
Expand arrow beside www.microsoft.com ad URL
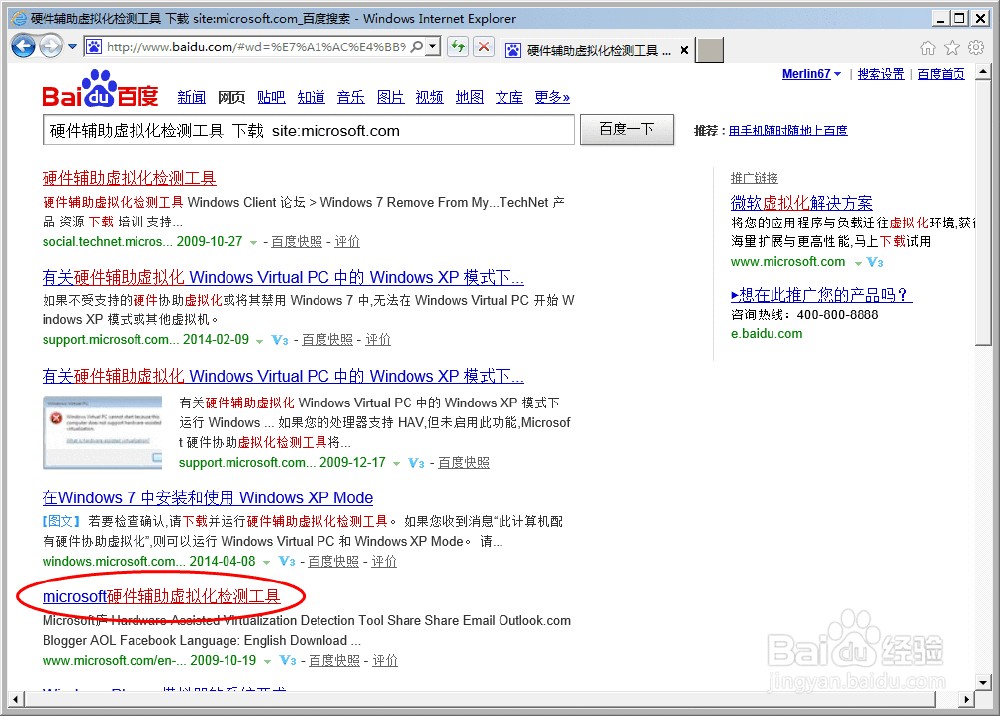858,263
